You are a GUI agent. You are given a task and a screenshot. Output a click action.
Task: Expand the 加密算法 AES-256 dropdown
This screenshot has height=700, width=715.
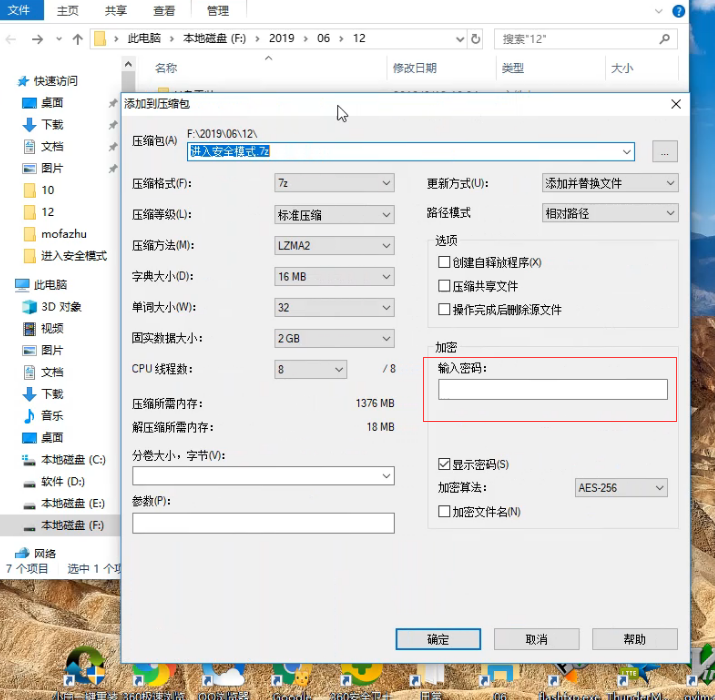621,488
